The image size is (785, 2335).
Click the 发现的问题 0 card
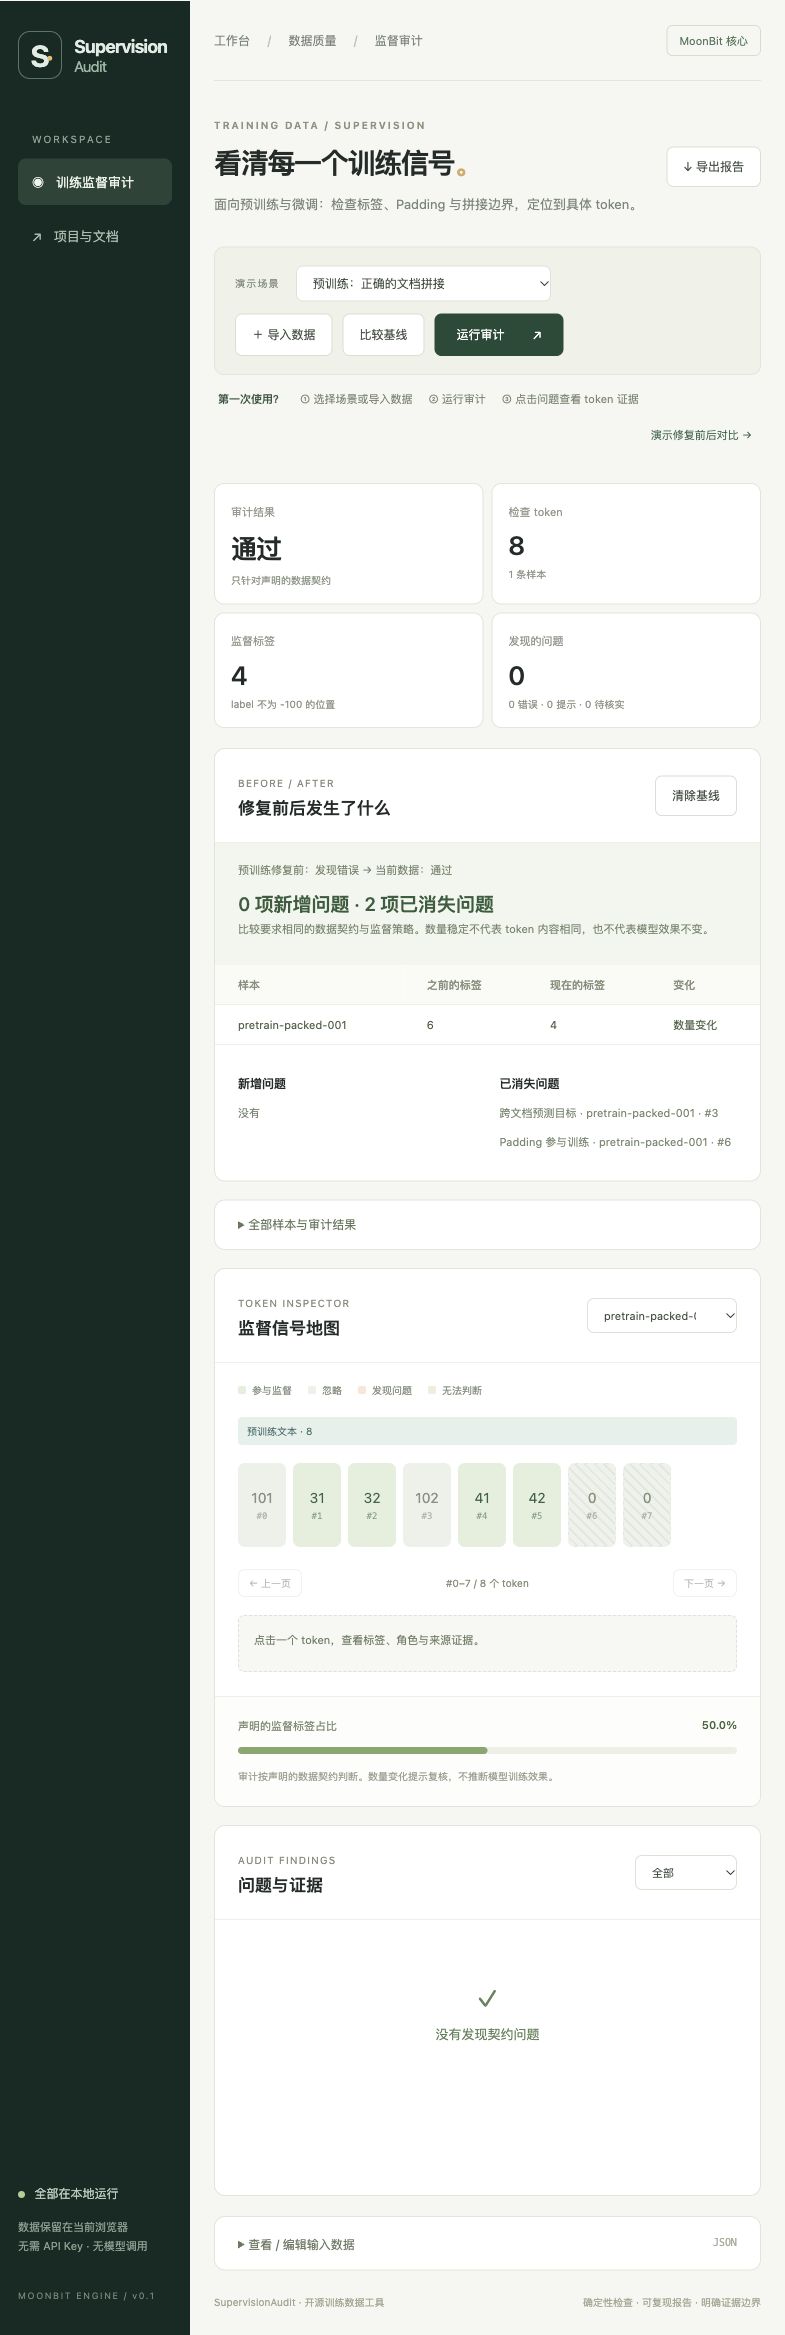click(x=626, y=670)
